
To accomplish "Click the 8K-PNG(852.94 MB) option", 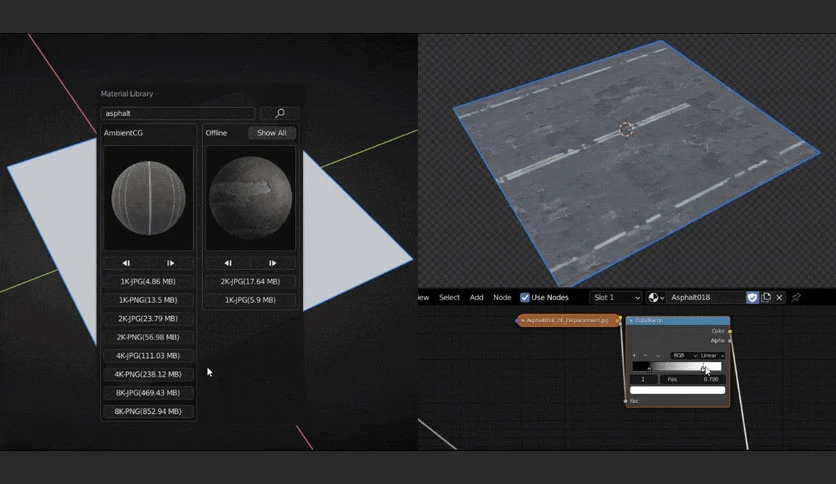I will pos(148,412).
